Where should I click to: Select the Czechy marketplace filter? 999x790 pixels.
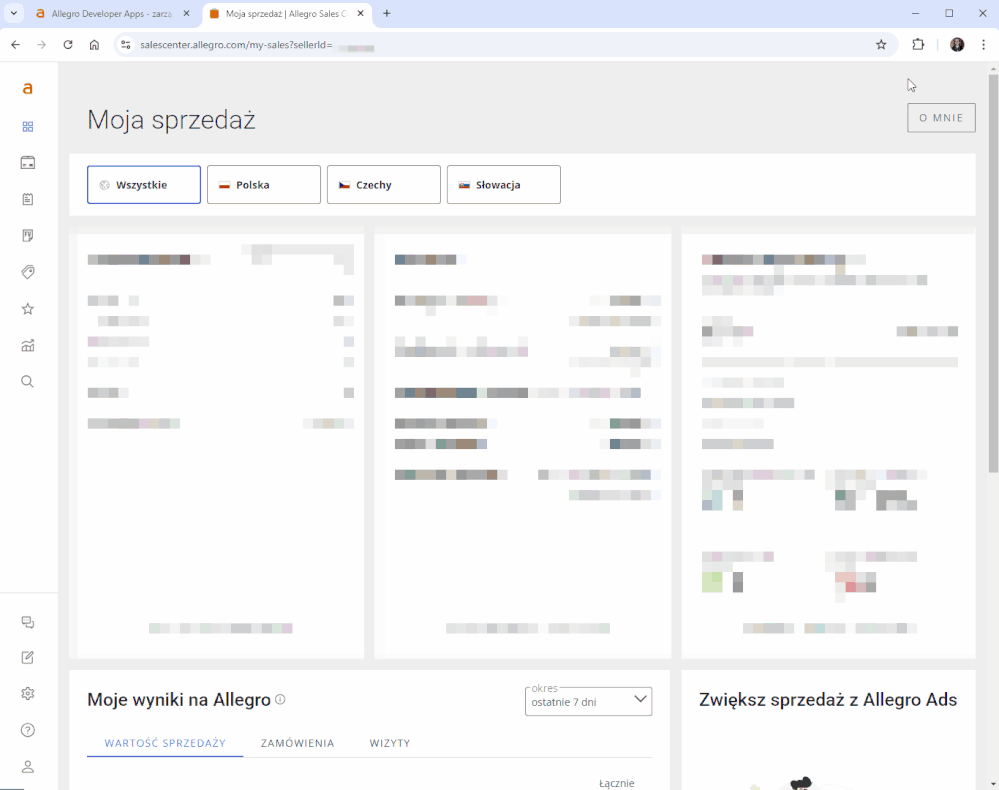(x=384, y=185)
